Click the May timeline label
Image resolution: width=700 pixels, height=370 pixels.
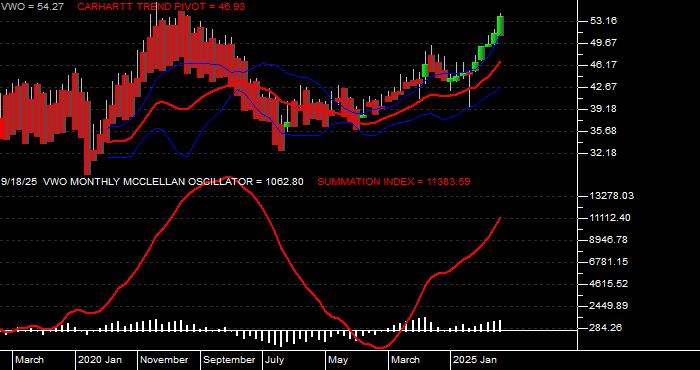pyautogui.click(x=338, y=360)
